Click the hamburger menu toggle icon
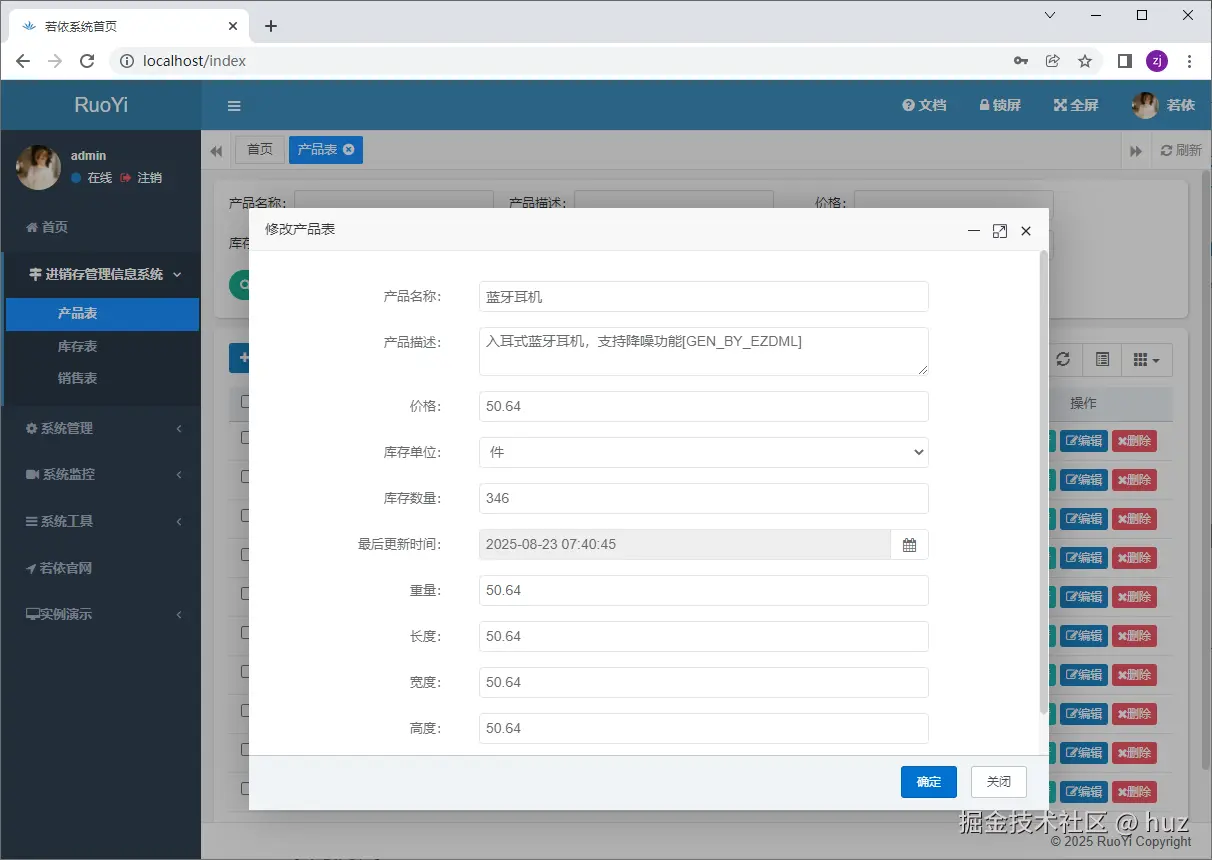Screen dimensions: 1212x860 (234, 106)
